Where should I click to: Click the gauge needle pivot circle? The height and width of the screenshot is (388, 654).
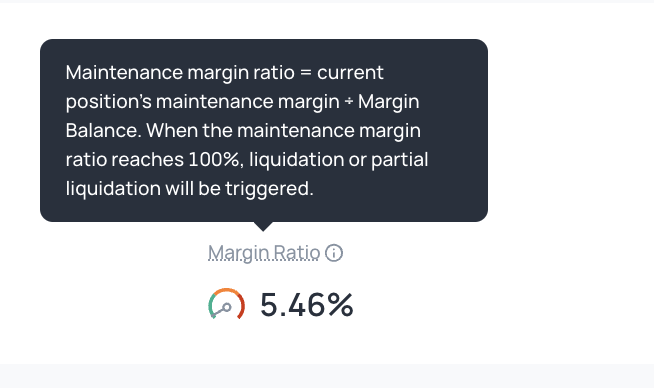227,307
